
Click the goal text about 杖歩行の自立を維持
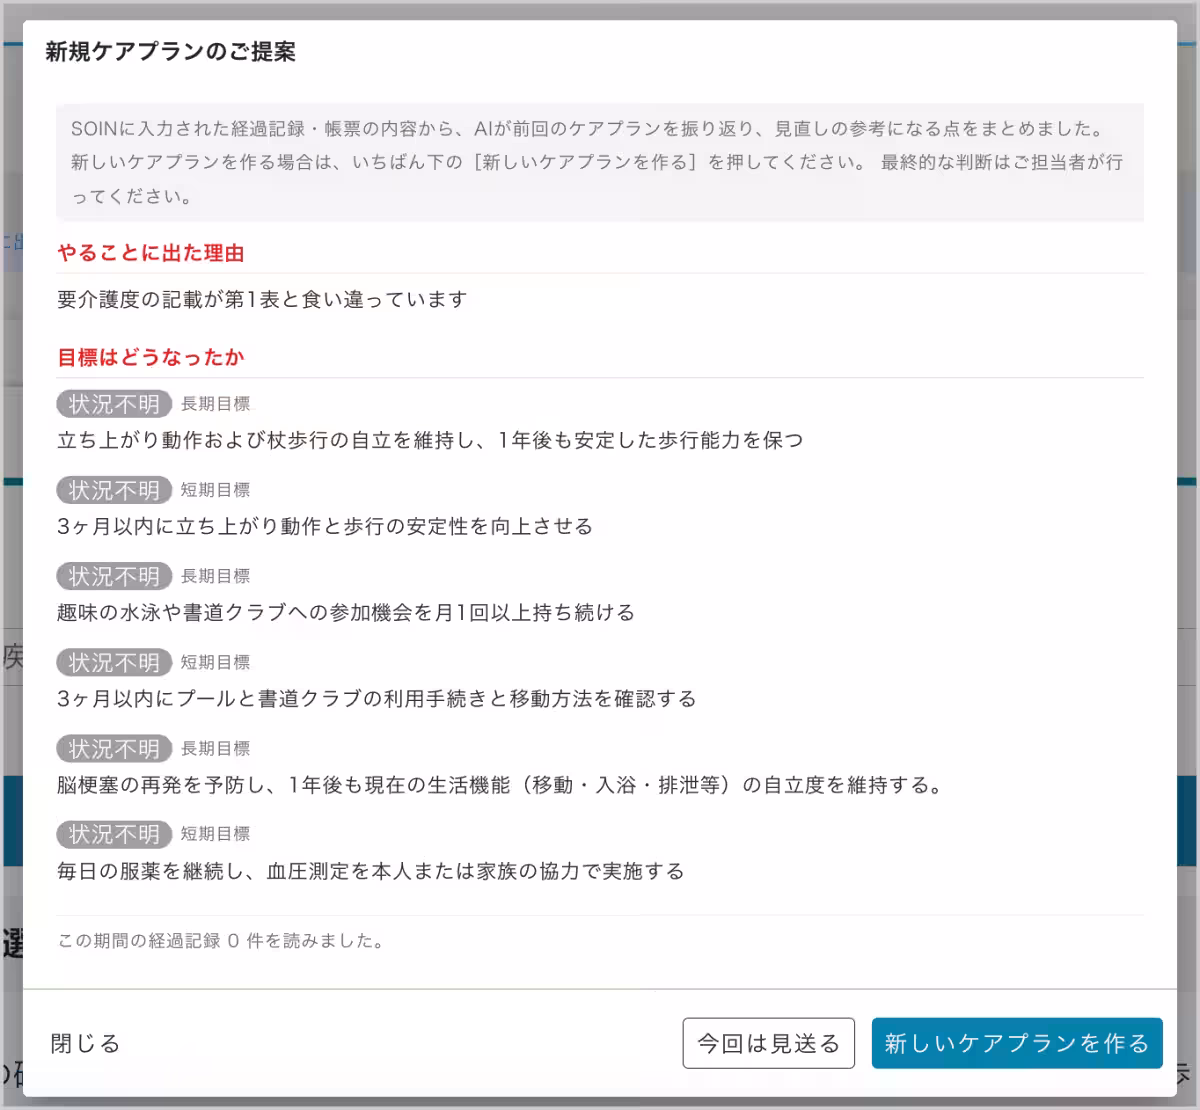(430, 440)
